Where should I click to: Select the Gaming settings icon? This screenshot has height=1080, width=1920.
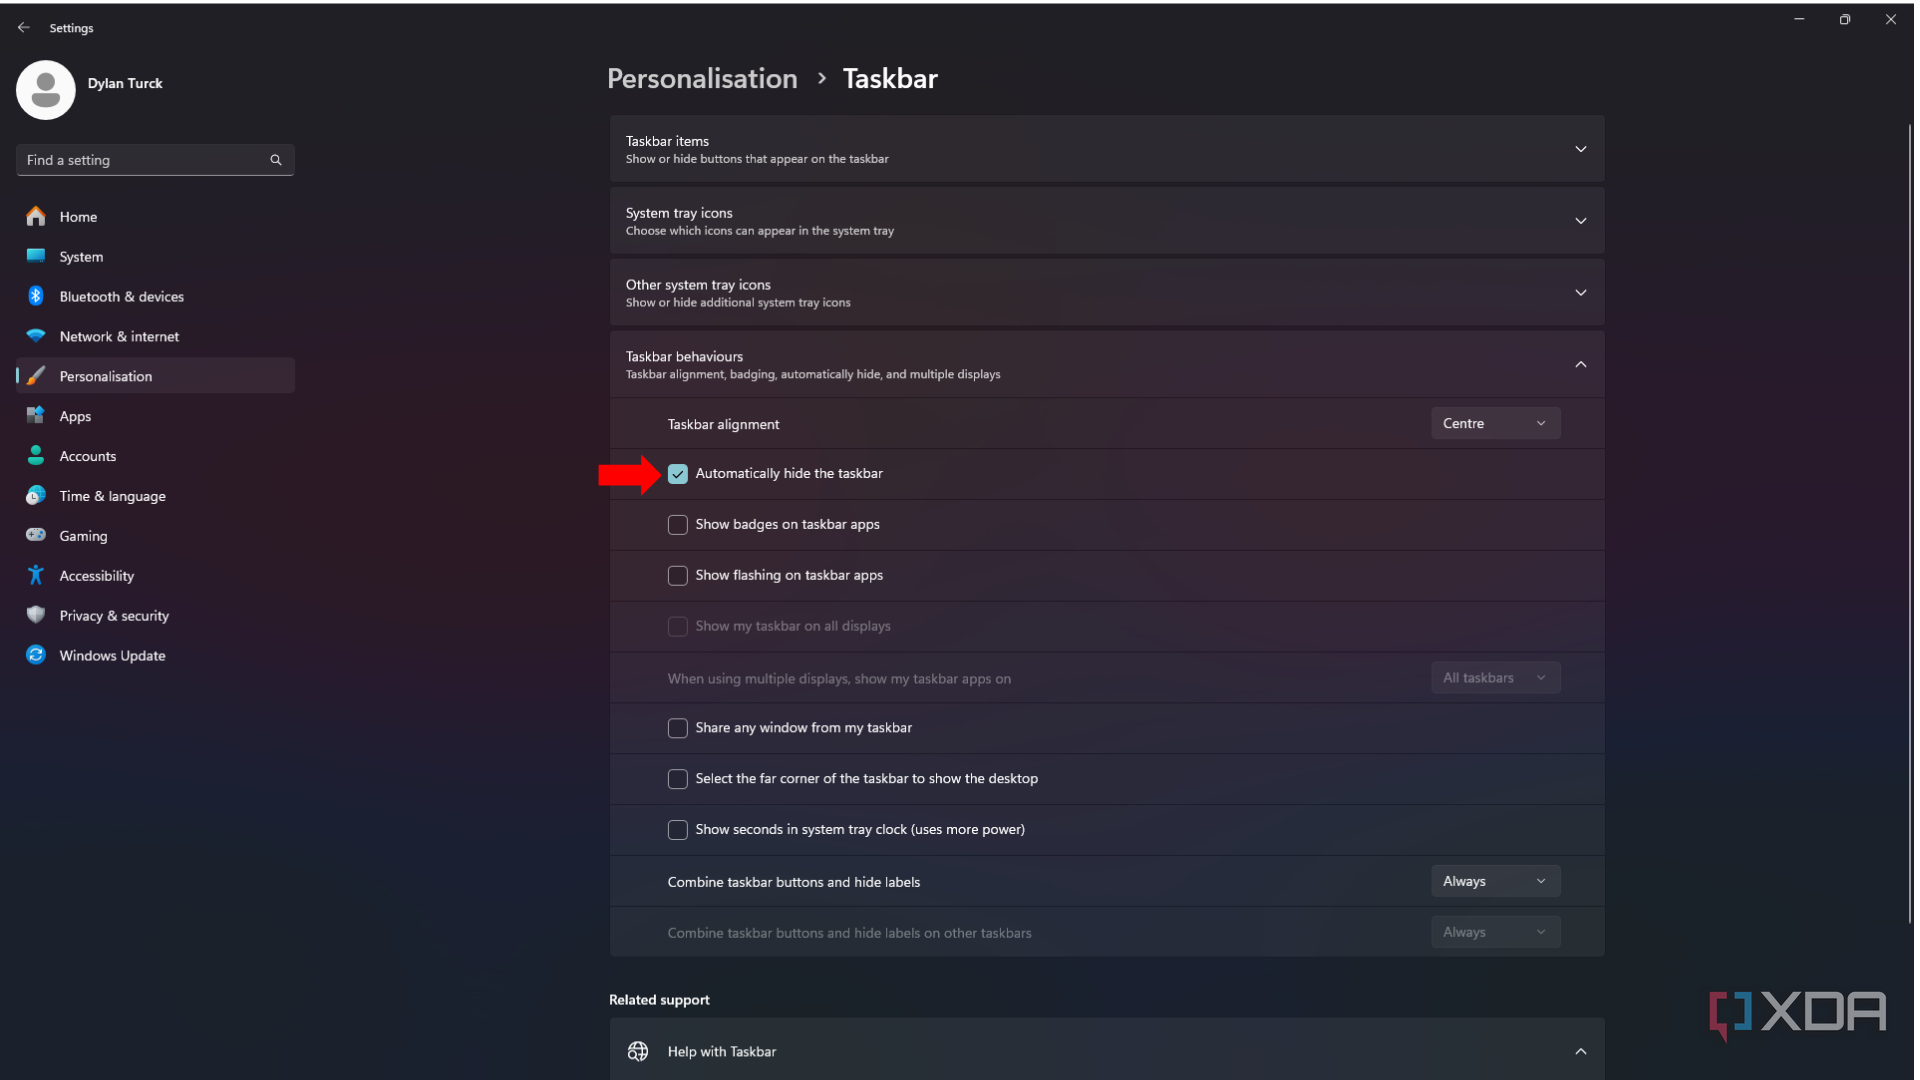(x=36, y=535)
